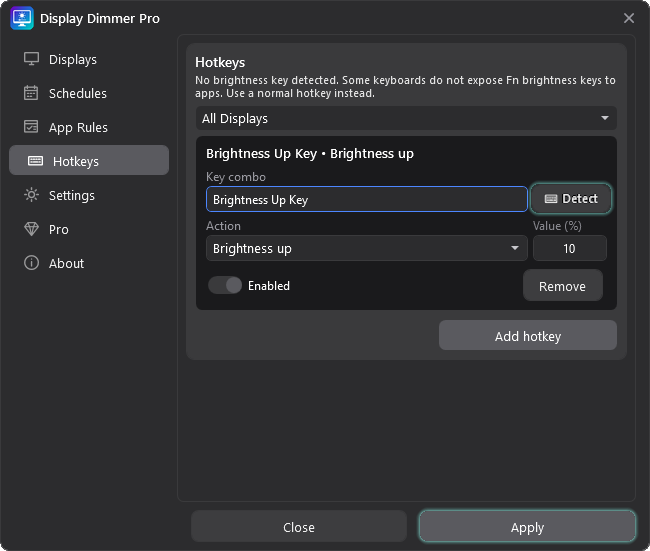Switch to the App Rules page
Screen dimensions: 650x551
89,127
